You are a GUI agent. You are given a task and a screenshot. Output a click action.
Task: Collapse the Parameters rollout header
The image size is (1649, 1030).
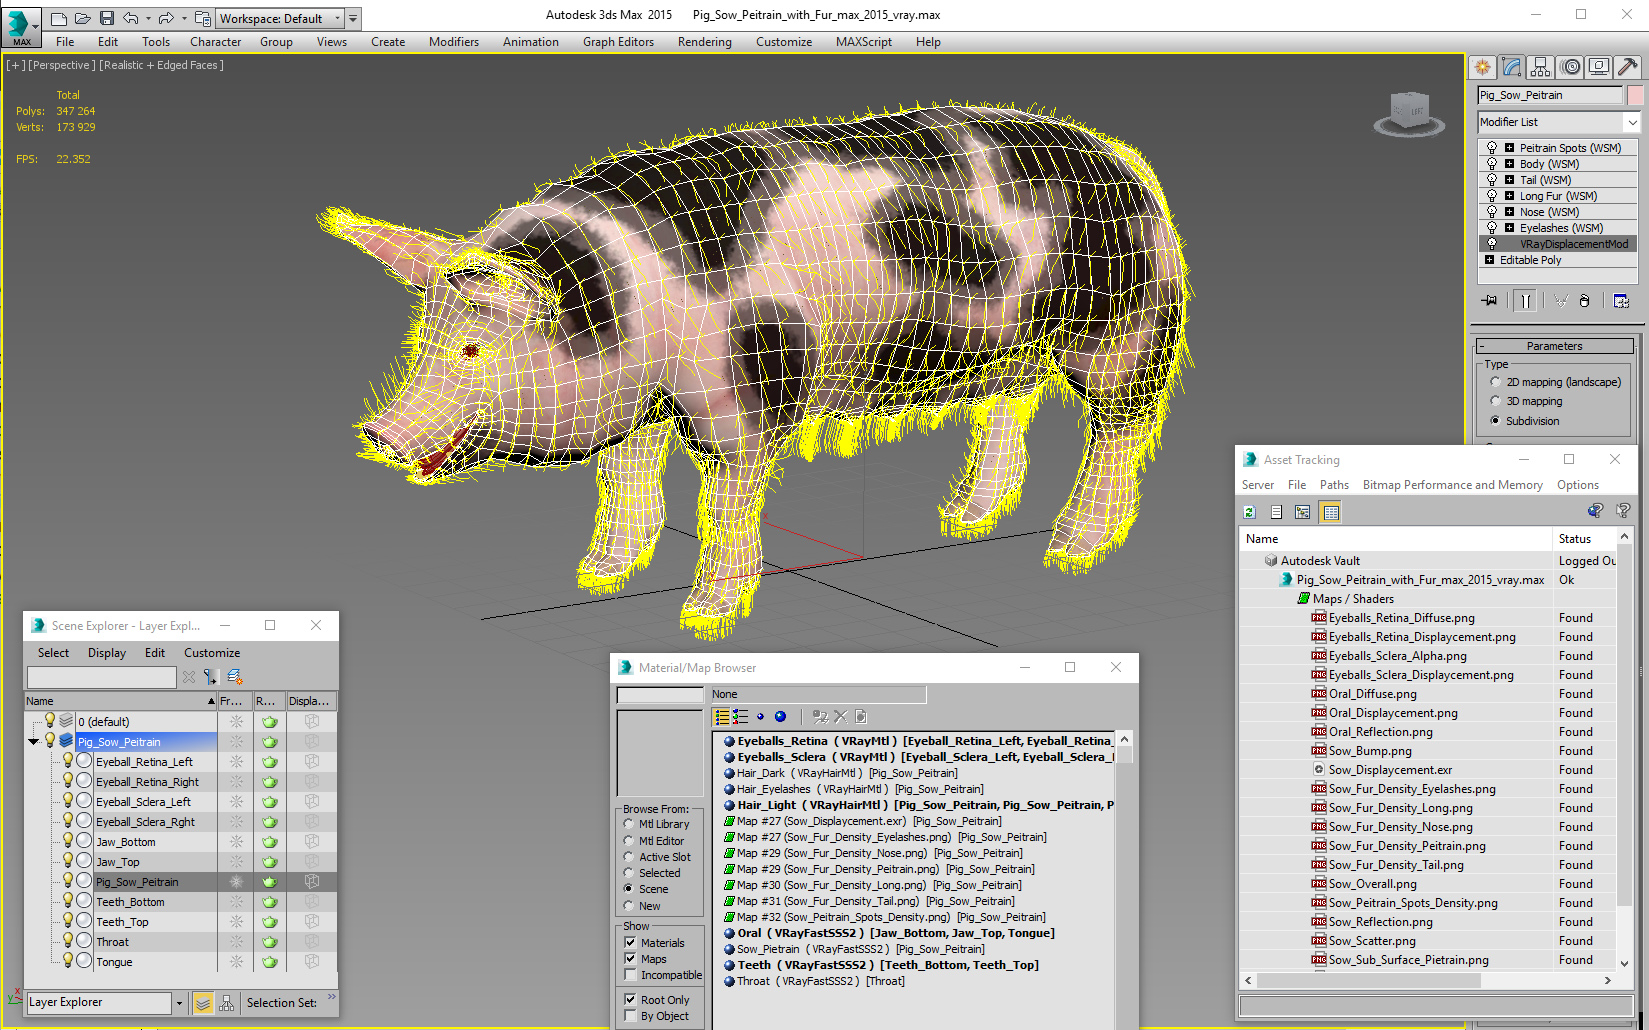[x=1555, y=346]
